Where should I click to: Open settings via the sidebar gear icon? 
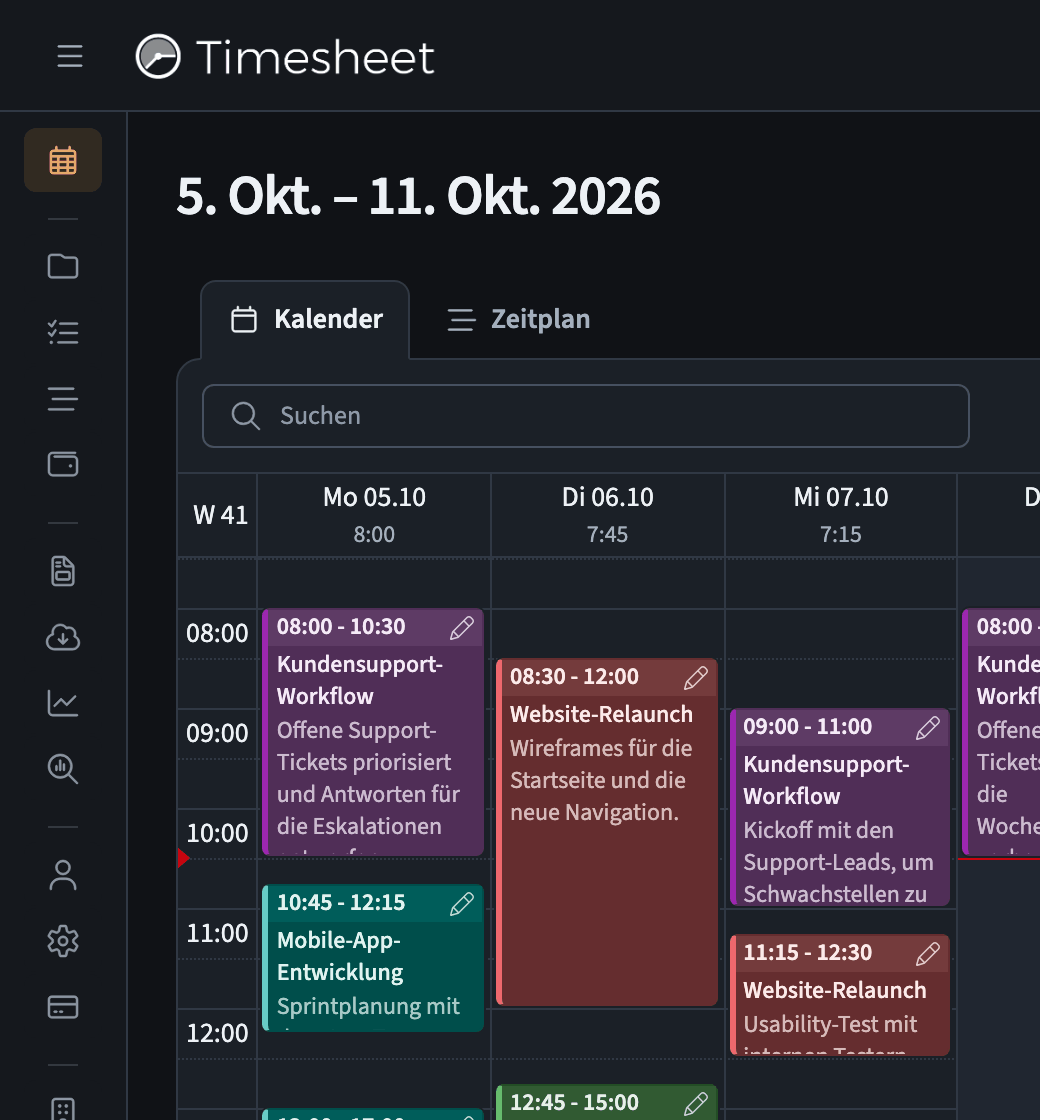pyautogui.click(x=63, y=941)
